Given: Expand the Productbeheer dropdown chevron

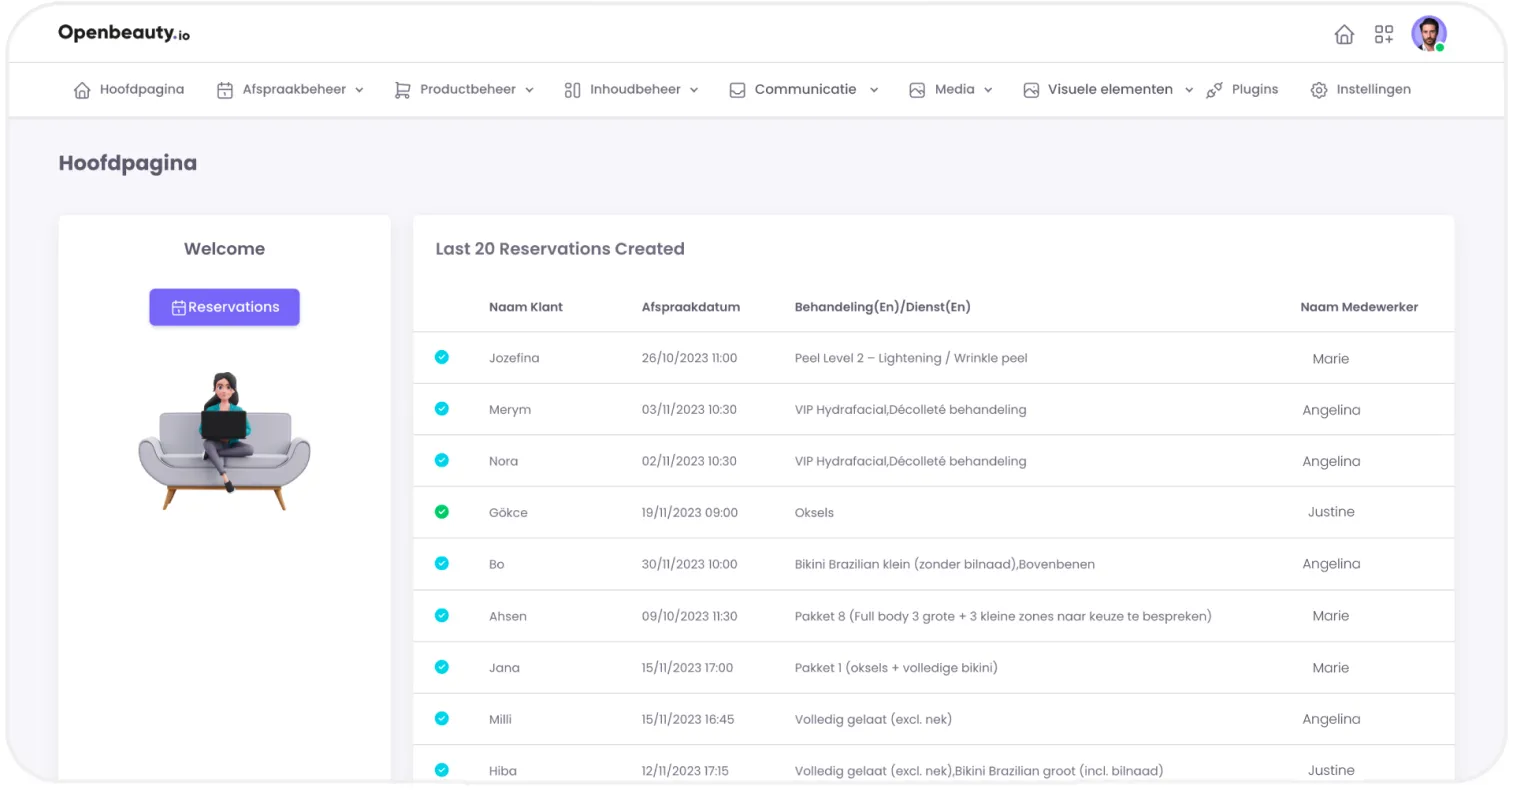Looking at the screenshot, I should (529, 90).
